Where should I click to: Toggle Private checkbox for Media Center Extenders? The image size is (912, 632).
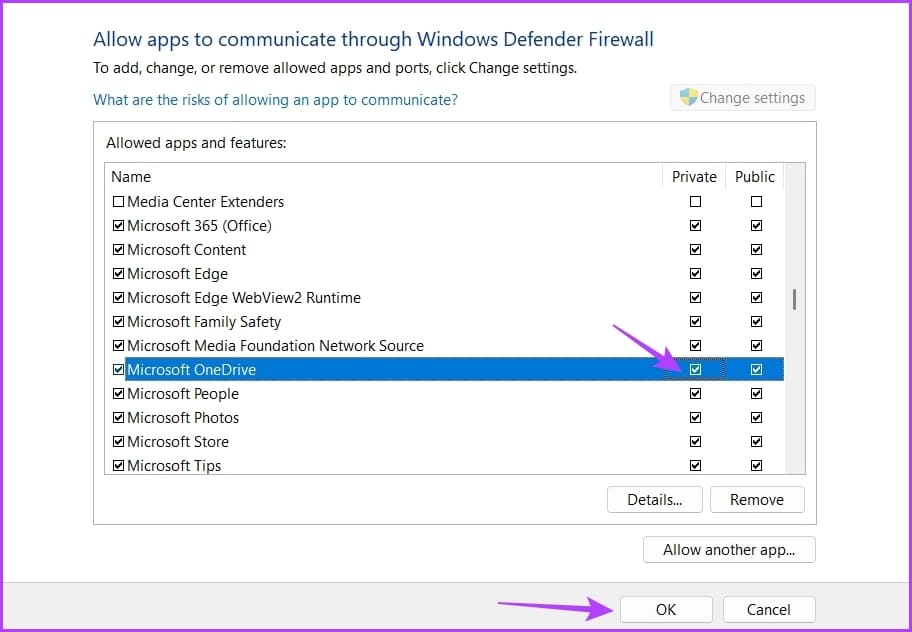coord(695,202)
